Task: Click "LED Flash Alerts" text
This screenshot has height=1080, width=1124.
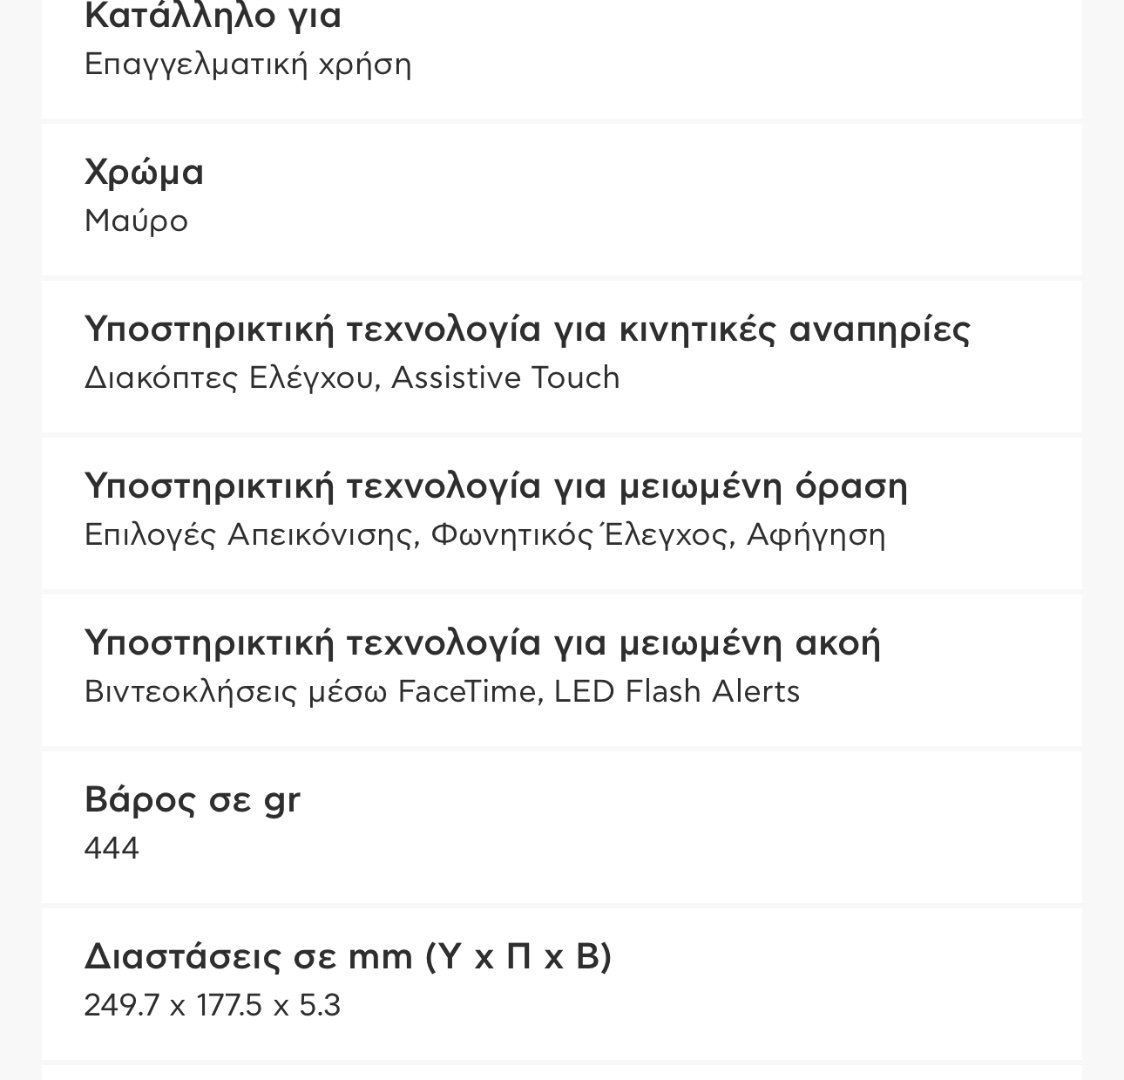Action: (677, 692)
